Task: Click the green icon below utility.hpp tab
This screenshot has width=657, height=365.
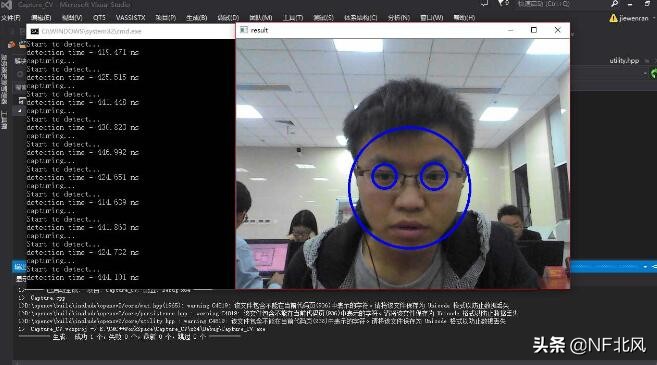Action: pos(654,74)
